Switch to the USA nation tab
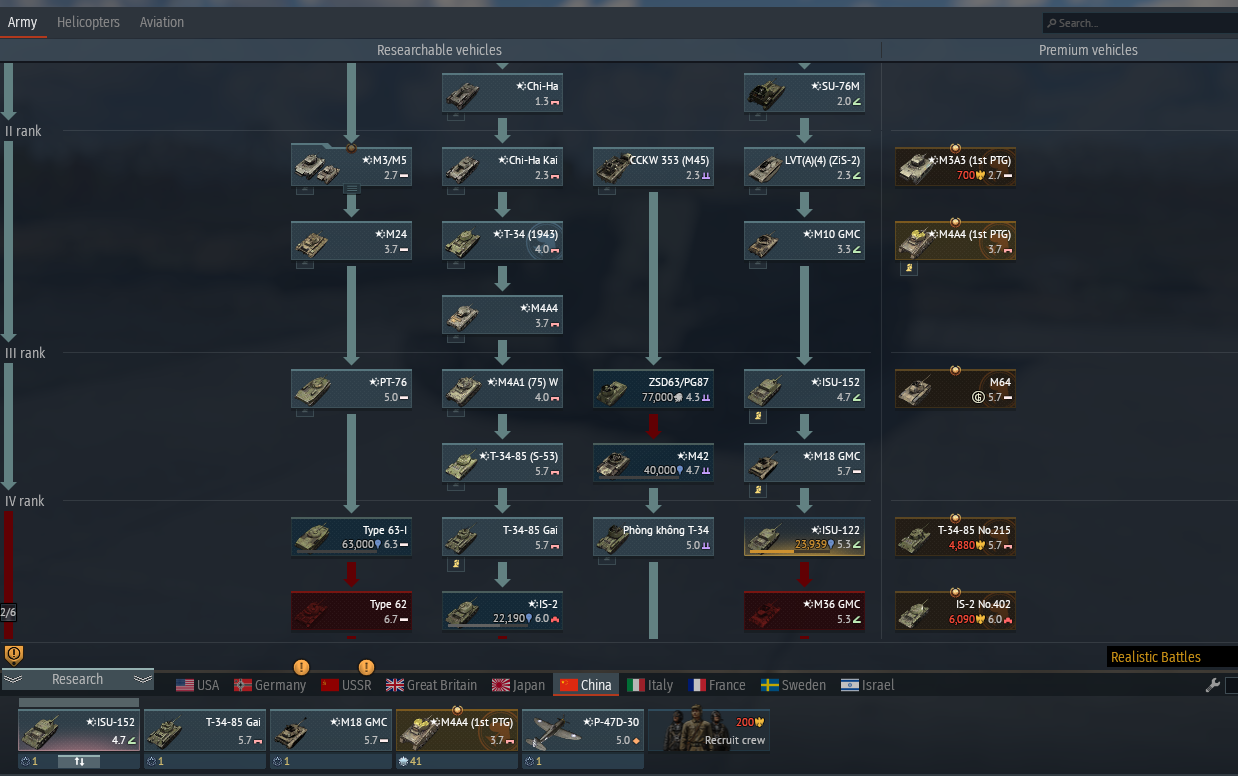 pos(197,685)
